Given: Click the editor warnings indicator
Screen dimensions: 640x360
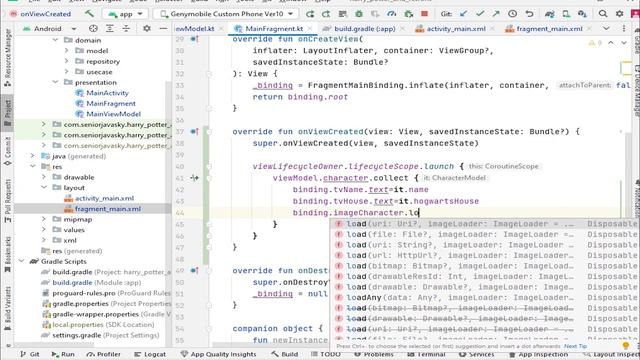Looking at the screenshot, I should 595,42.
